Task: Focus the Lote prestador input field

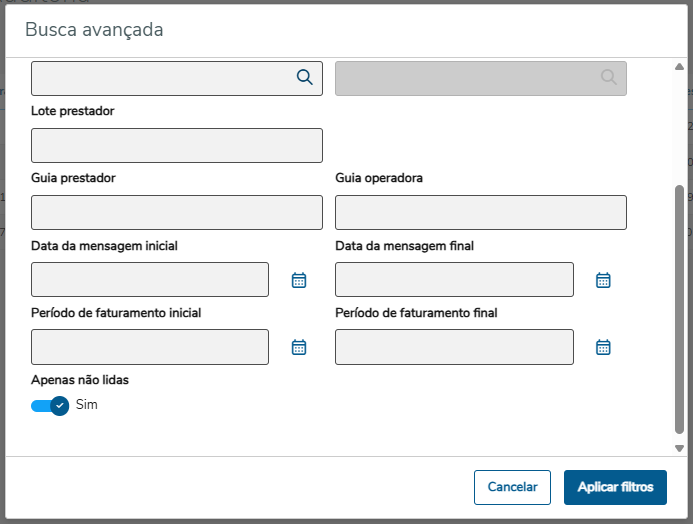Action: [177, 145]
